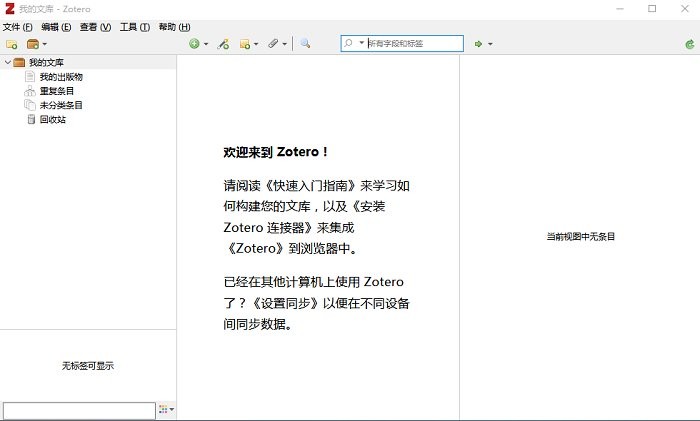Collapse the 我的文库 tree node

[7, 62]
